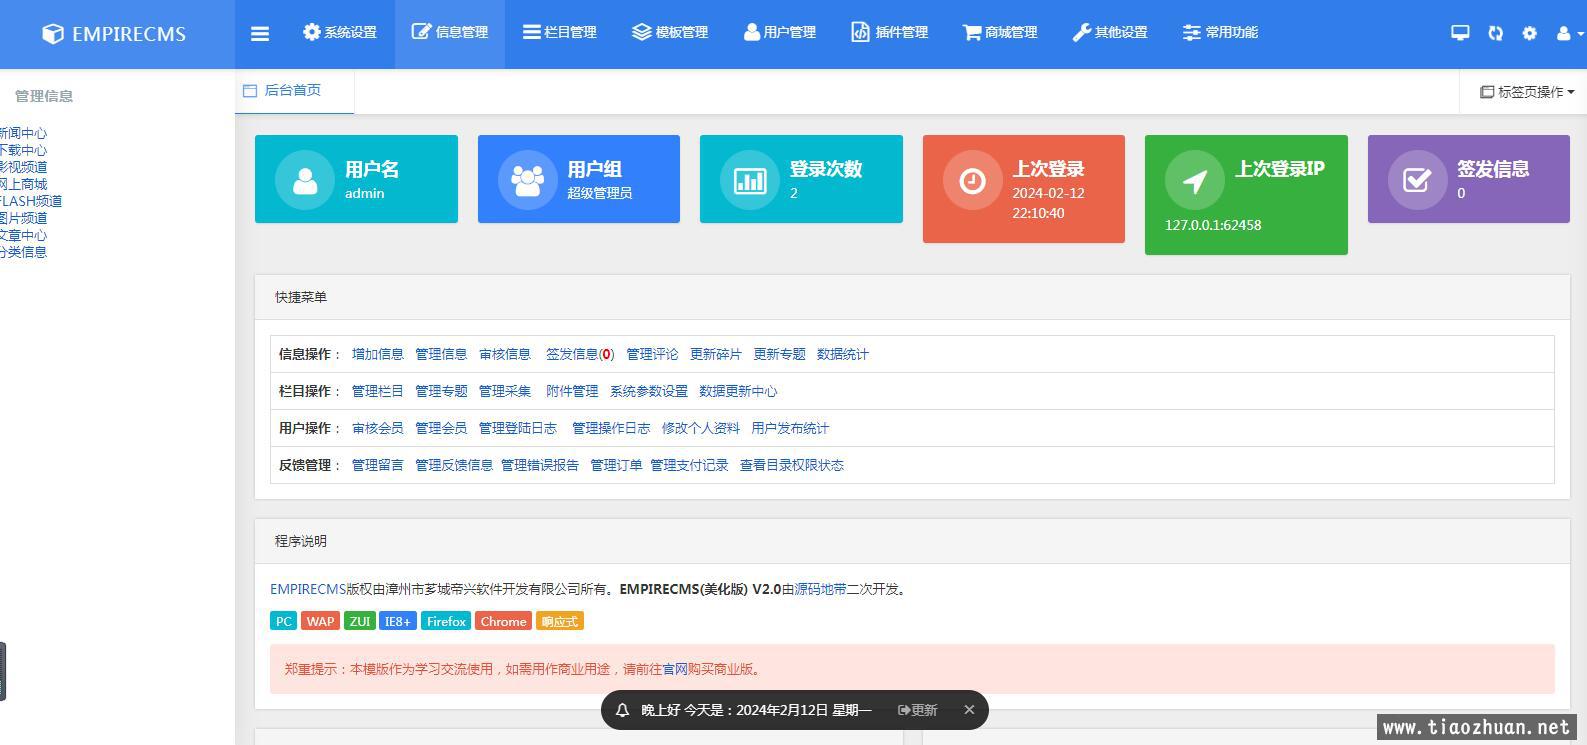This screenshot has width=1587, height=745.
Task: Click the 管理信息 quick link
Action: coord(441,354)
